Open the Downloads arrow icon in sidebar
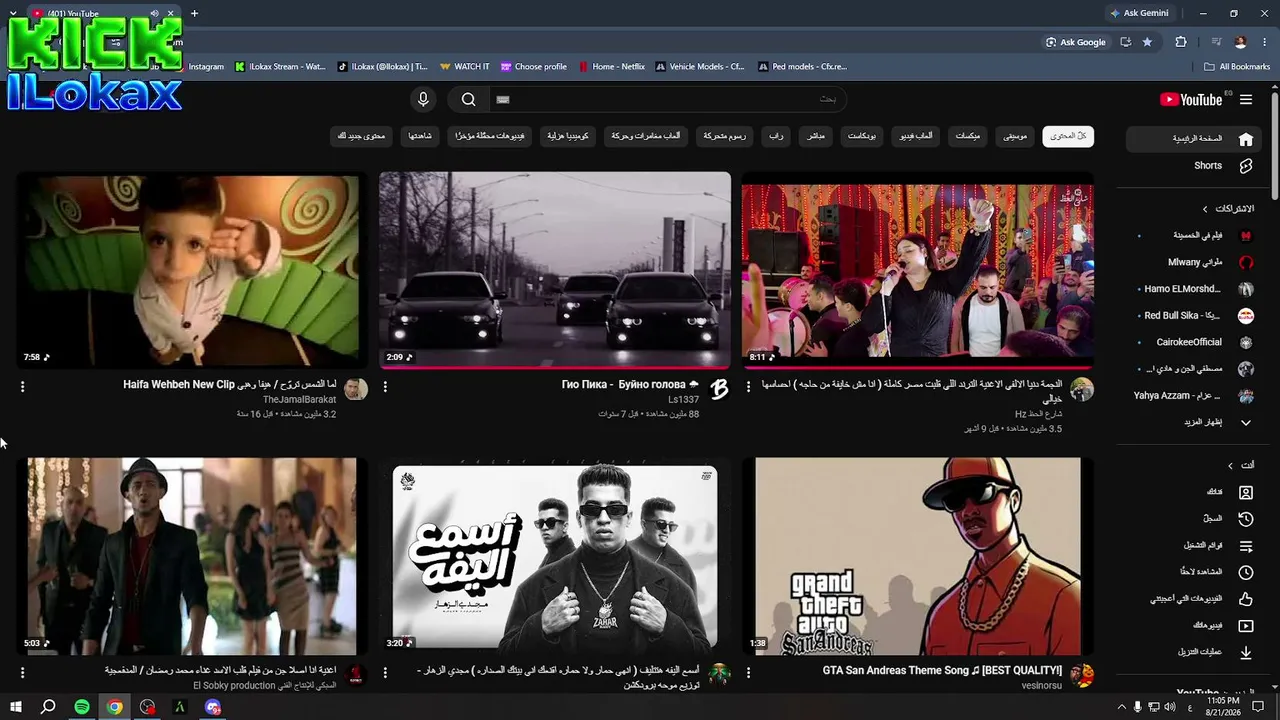 pos(1246,652)
